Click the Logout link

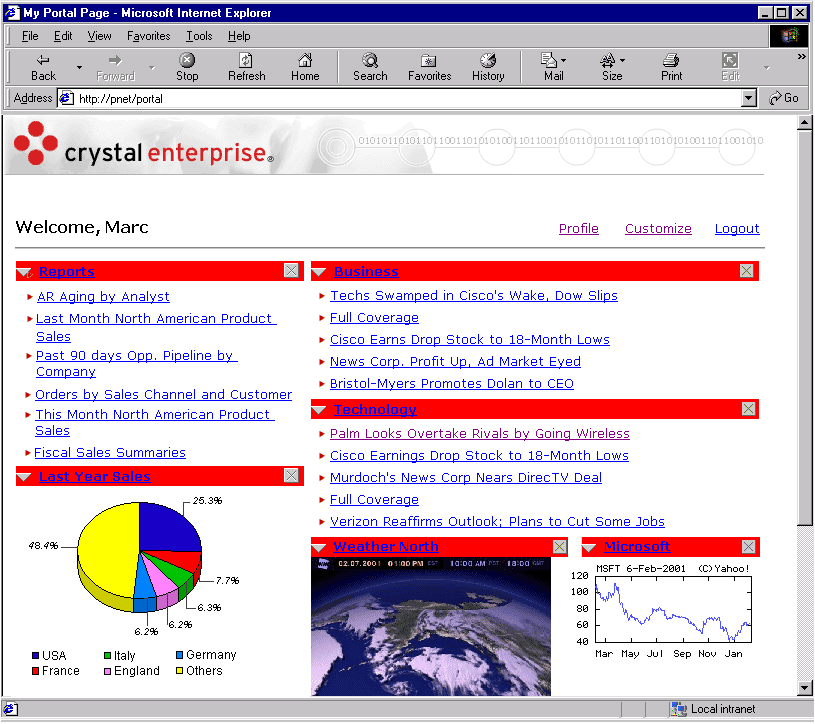(x=737, y=229)
